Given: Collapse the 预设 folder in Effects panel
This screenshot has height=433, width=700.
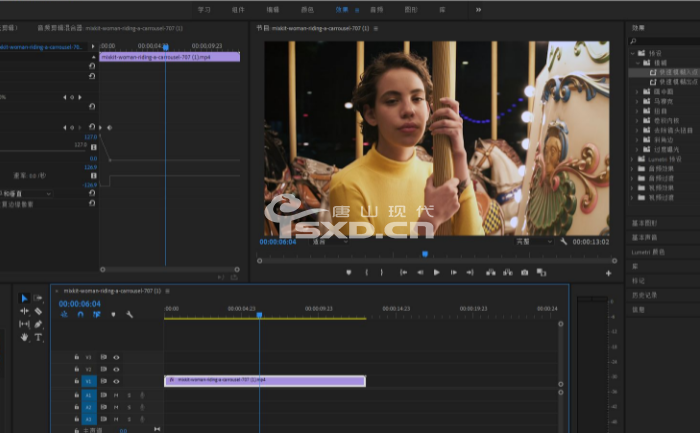Looking at the screenshot, I should pyautogui.click(x=633, y=53).
